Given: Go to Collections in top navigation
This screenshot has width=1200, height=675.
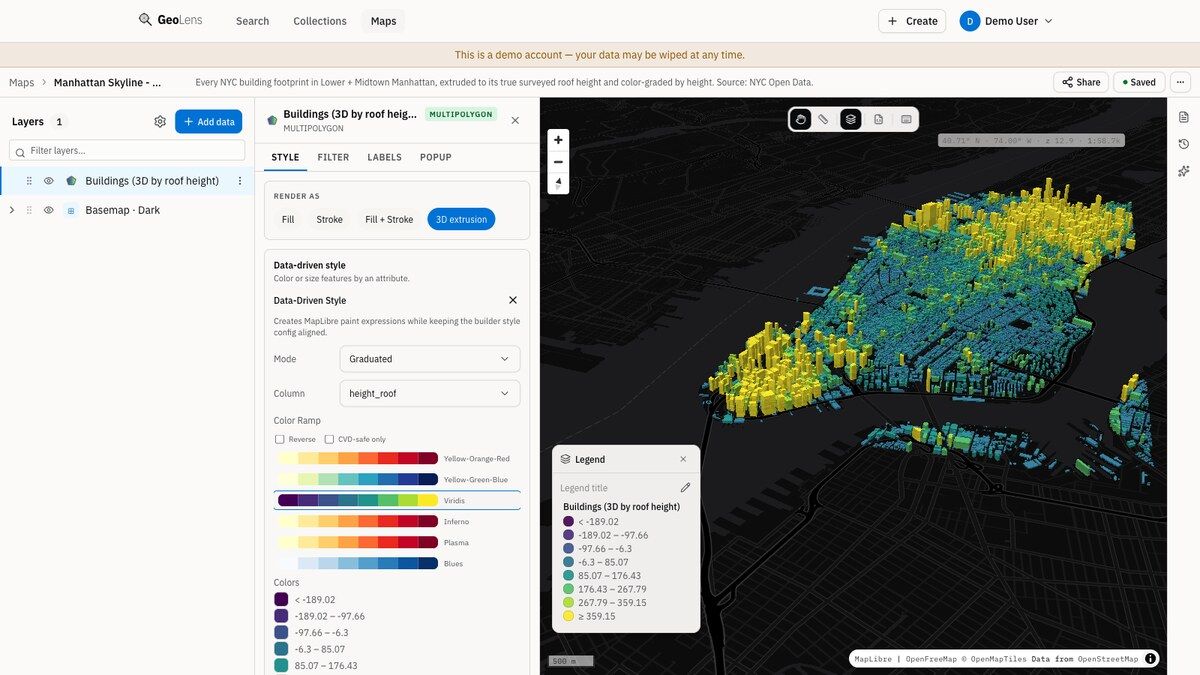Looking at the screenshot, I should 320,21.
